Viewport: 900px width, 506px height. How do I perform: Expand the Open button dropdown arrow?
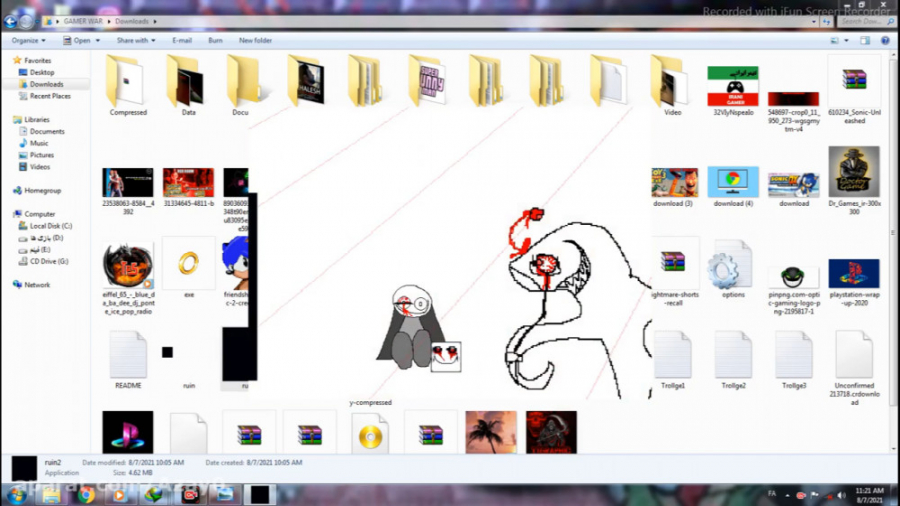click(98, 41)
